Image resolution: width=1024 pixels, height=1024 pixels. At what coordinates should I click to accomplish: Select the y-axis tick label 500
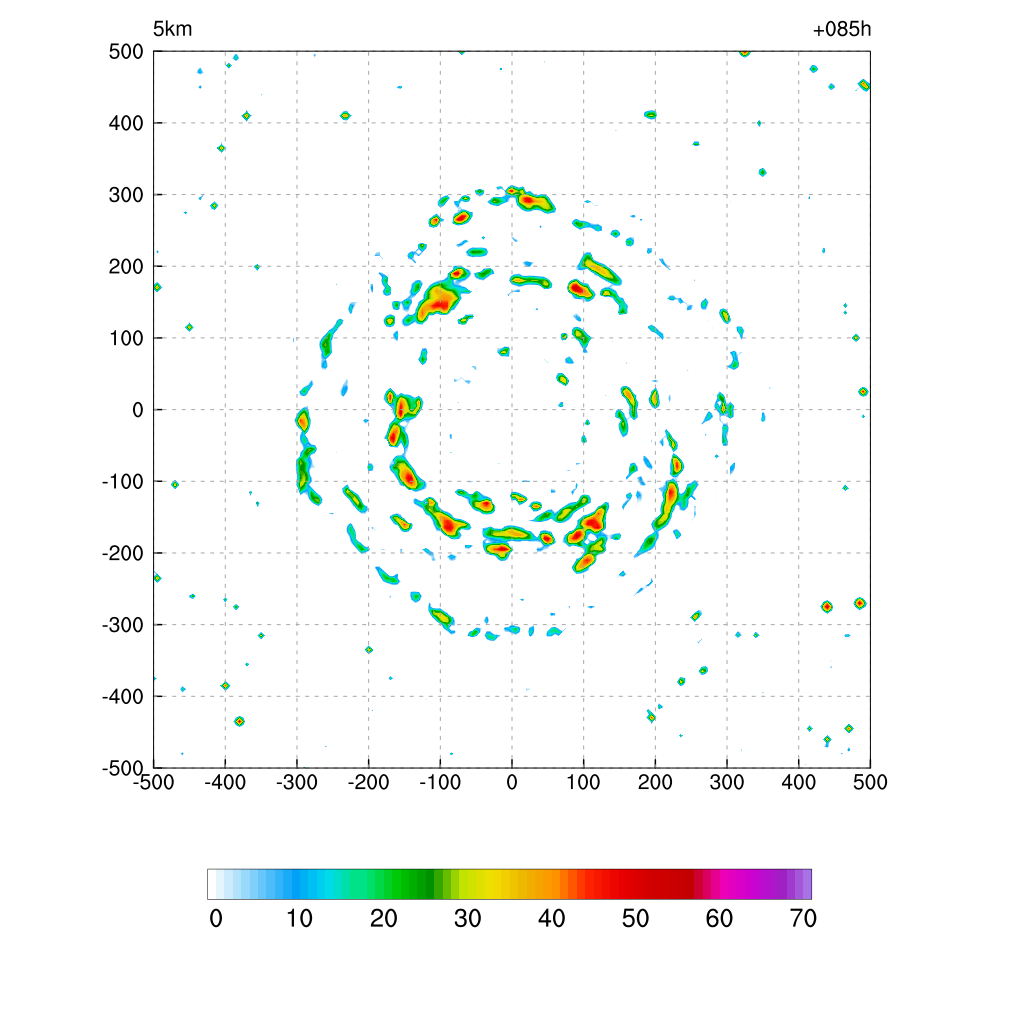126,52
